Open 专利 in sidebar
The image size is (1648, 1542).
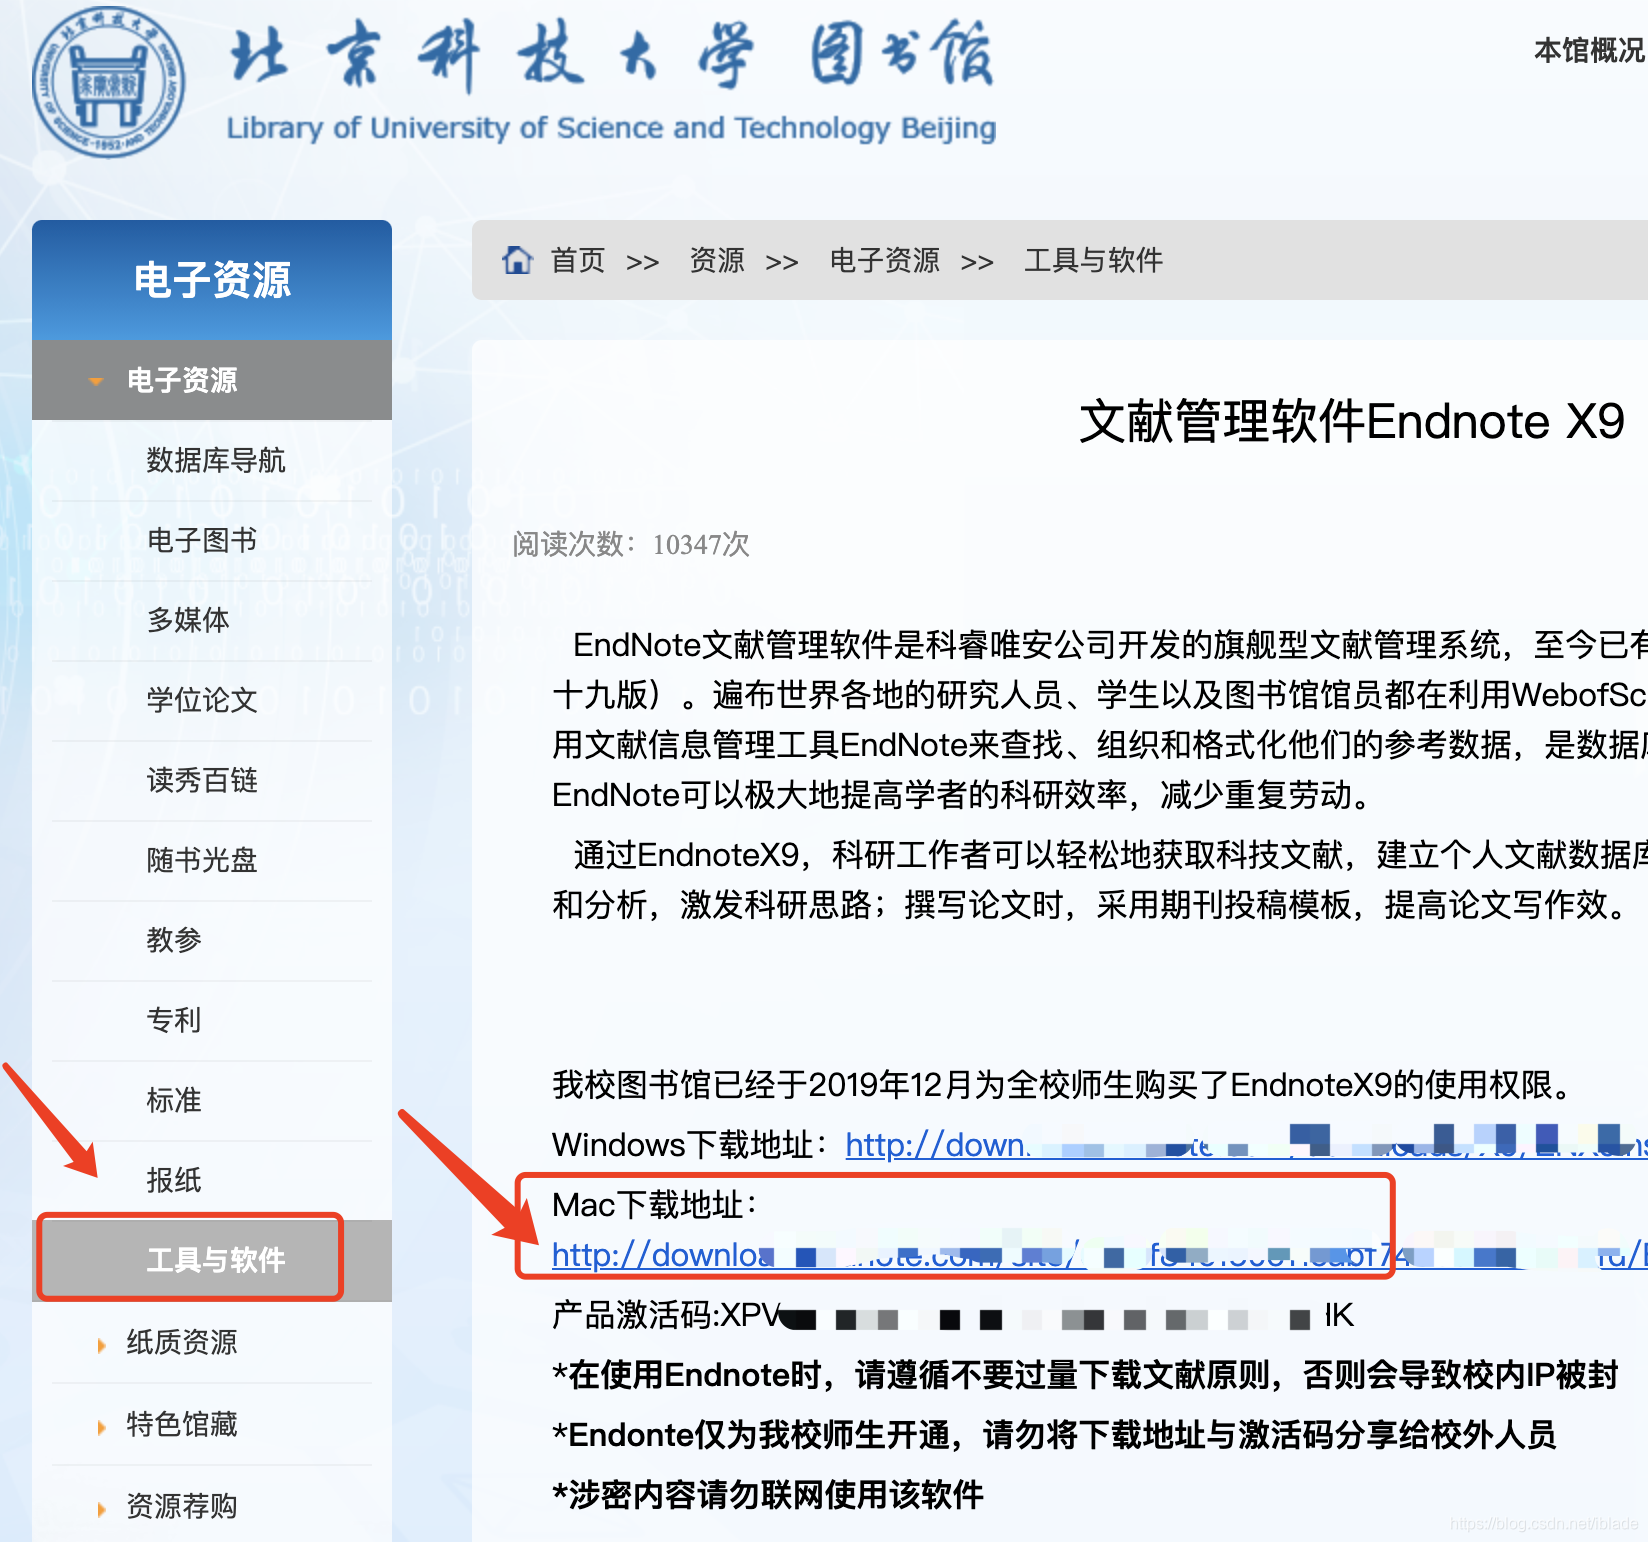click(x=174, y=1020)
